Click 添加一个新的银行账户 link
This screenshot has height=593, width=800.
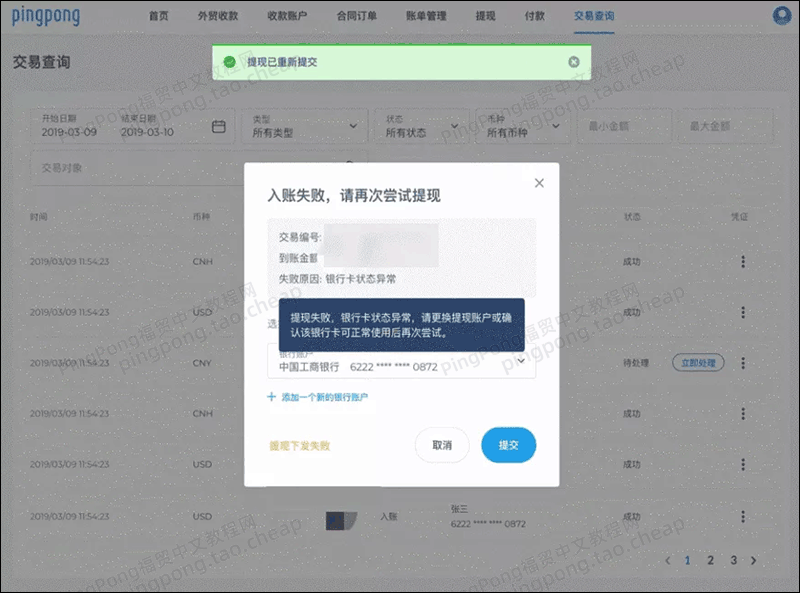[x=324, y=397]
